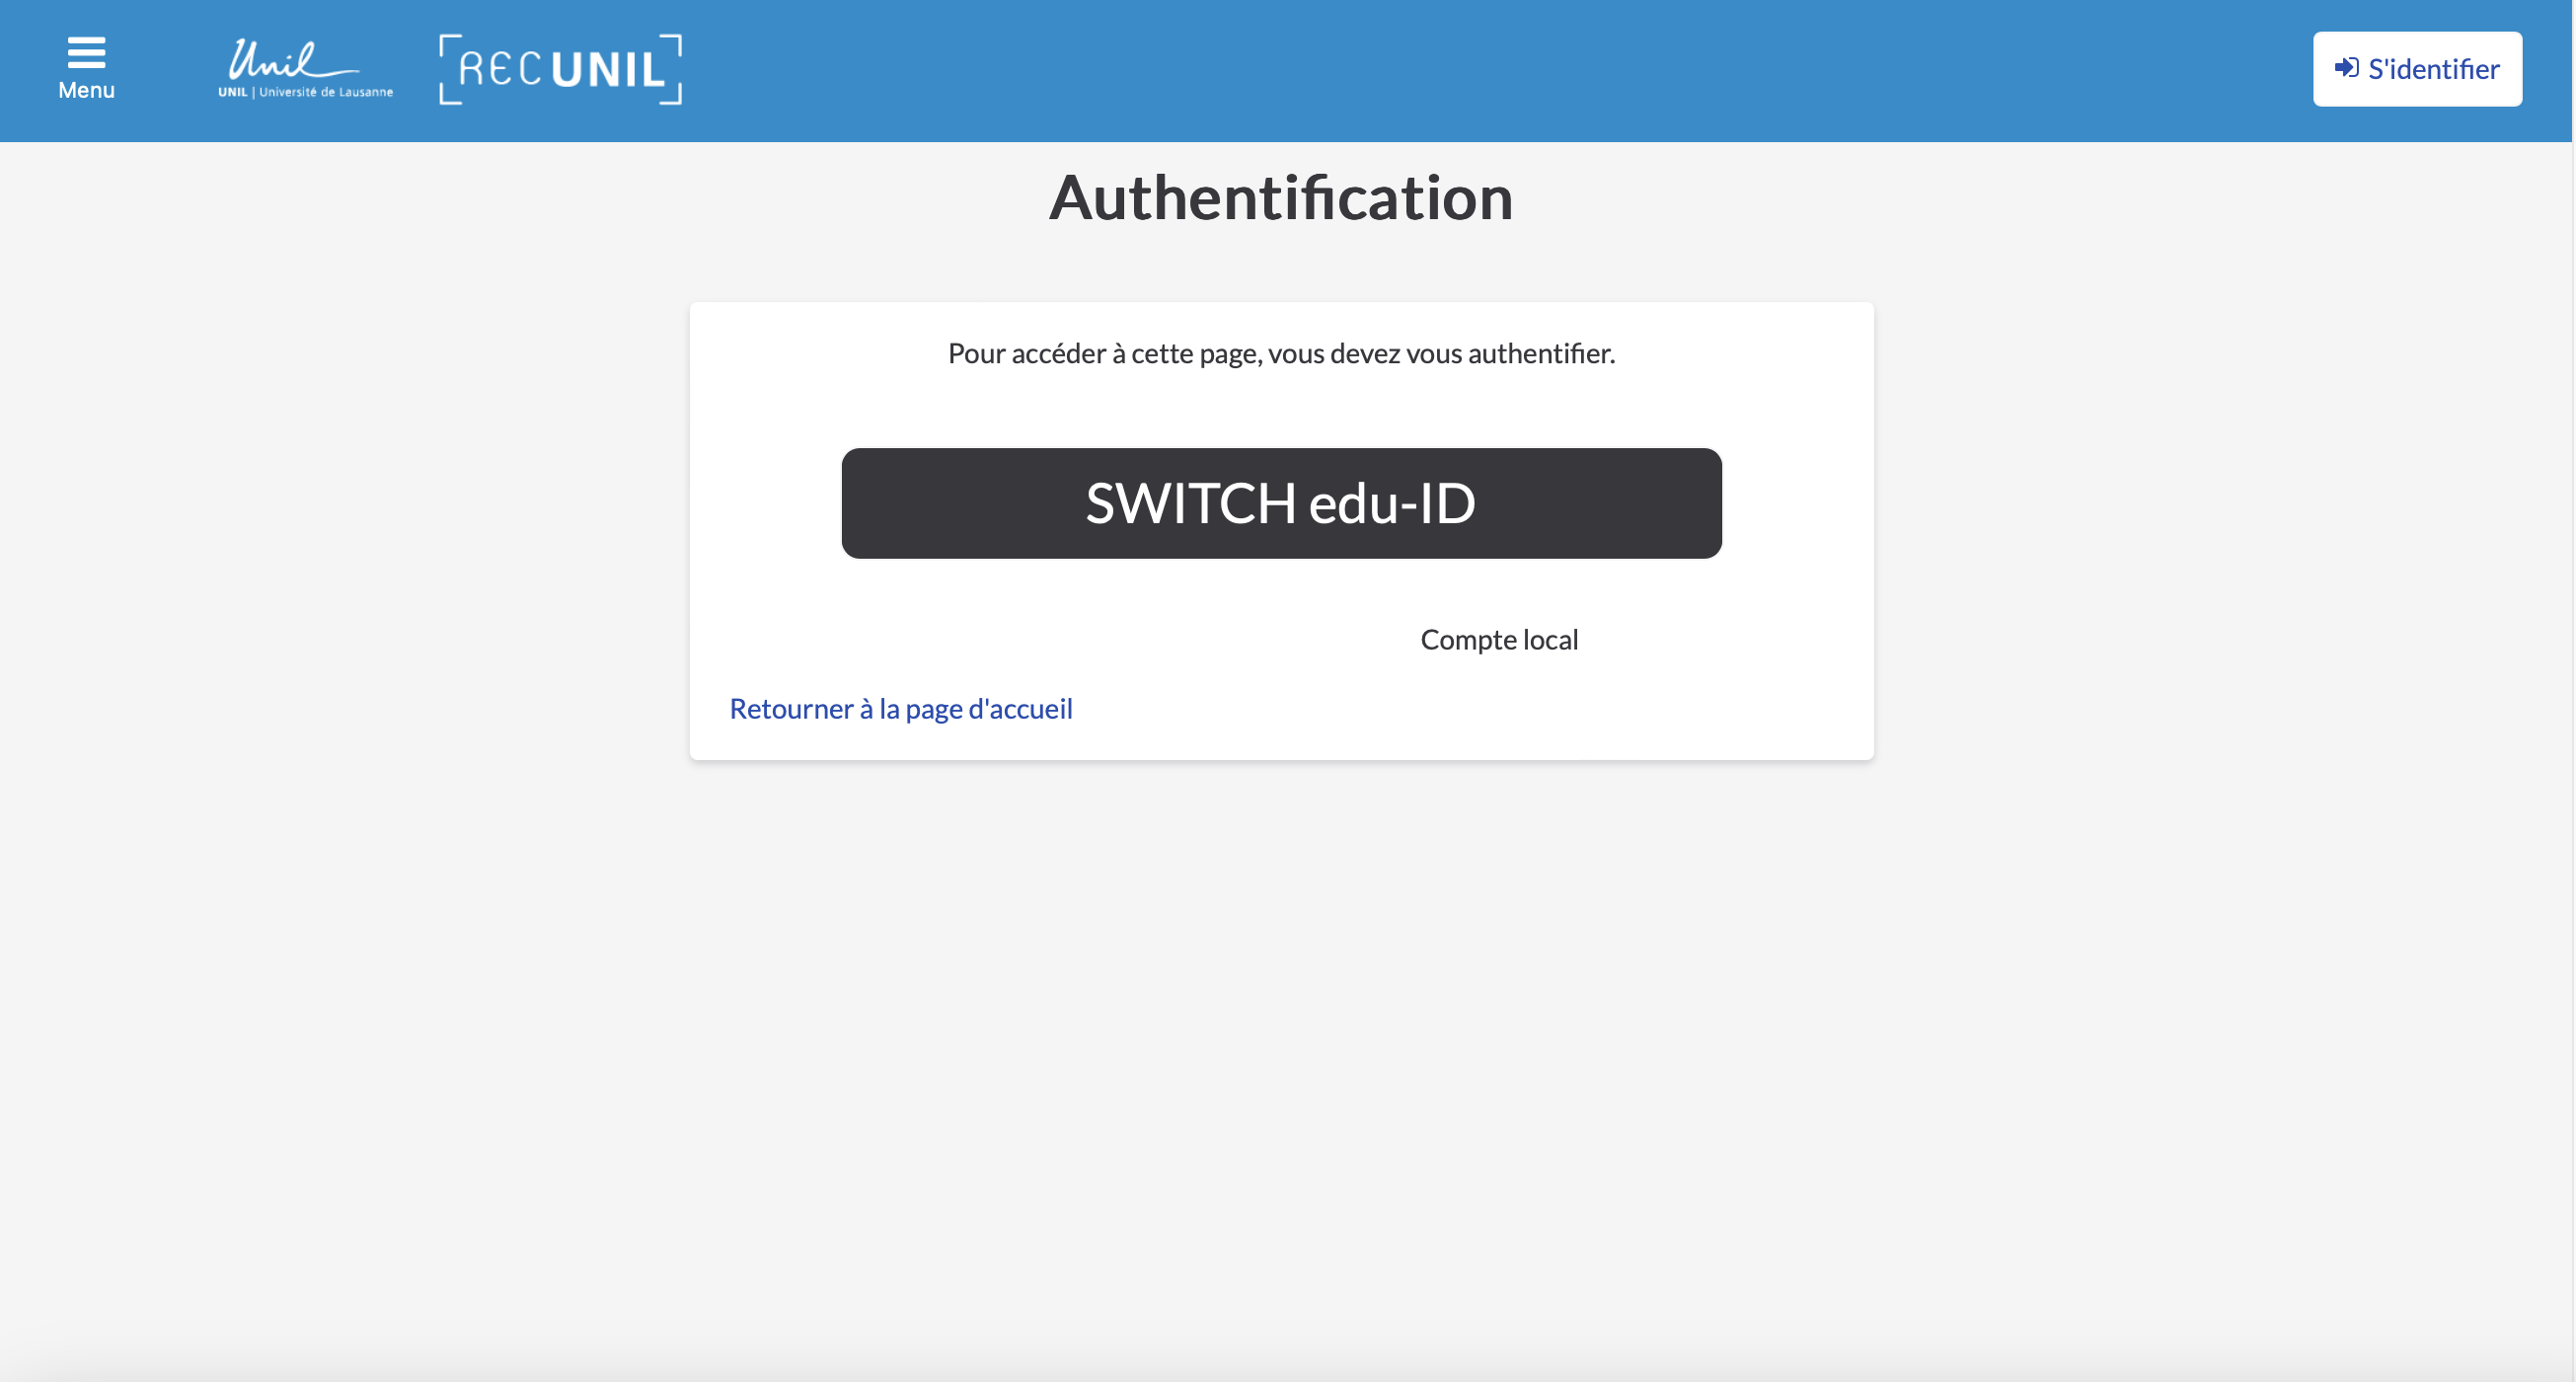Click the bold "UNIL" letters in the RECUNIL logo
The height and width of the screenshot is (1382, 2576).
[608, 69]
